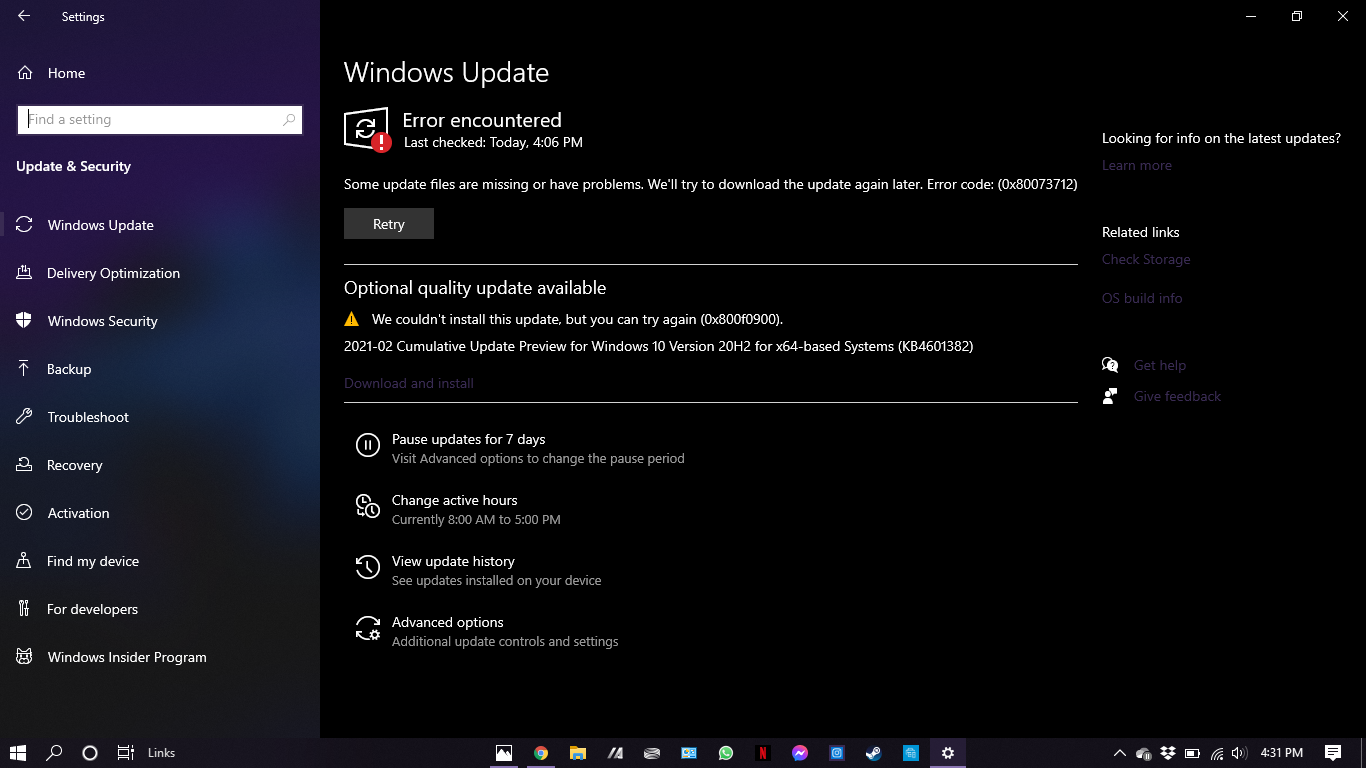Open the OS build info link
Screen dimensions: 1366x768
pyautogui.click(x=1142, y=298)
